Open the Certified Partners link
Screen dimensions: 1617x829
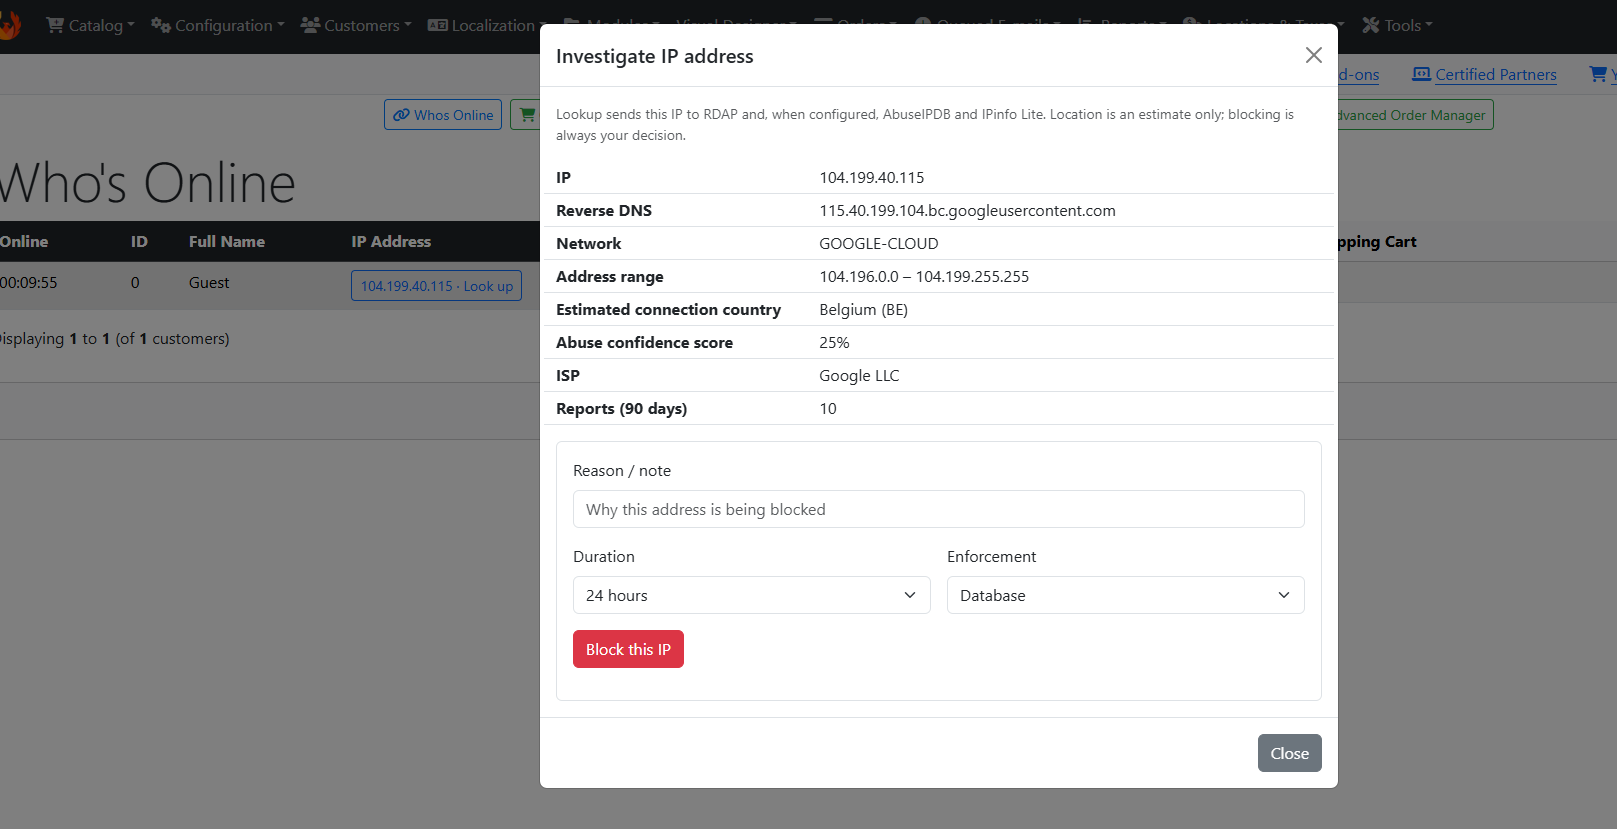[1484, 74]
